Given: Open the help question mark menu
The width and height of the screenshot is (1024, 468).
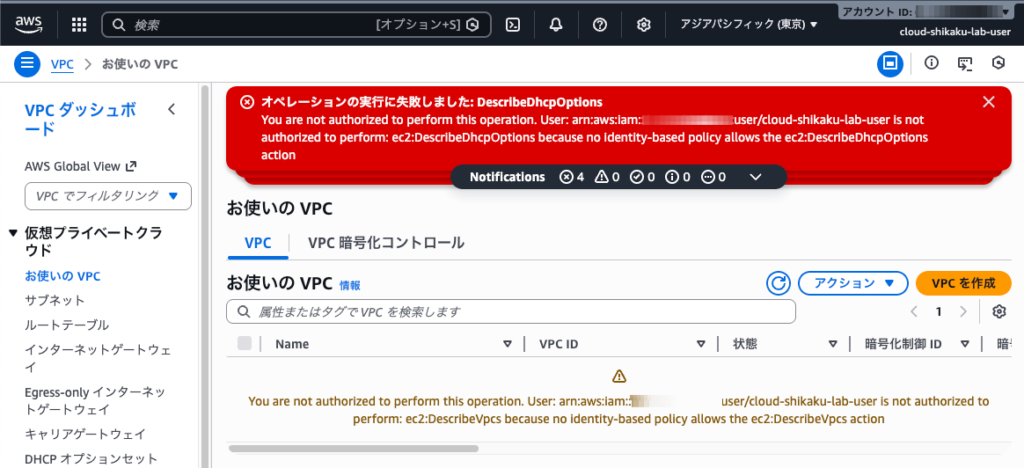Looking at the screenshot, I should [x=600, y=25].
